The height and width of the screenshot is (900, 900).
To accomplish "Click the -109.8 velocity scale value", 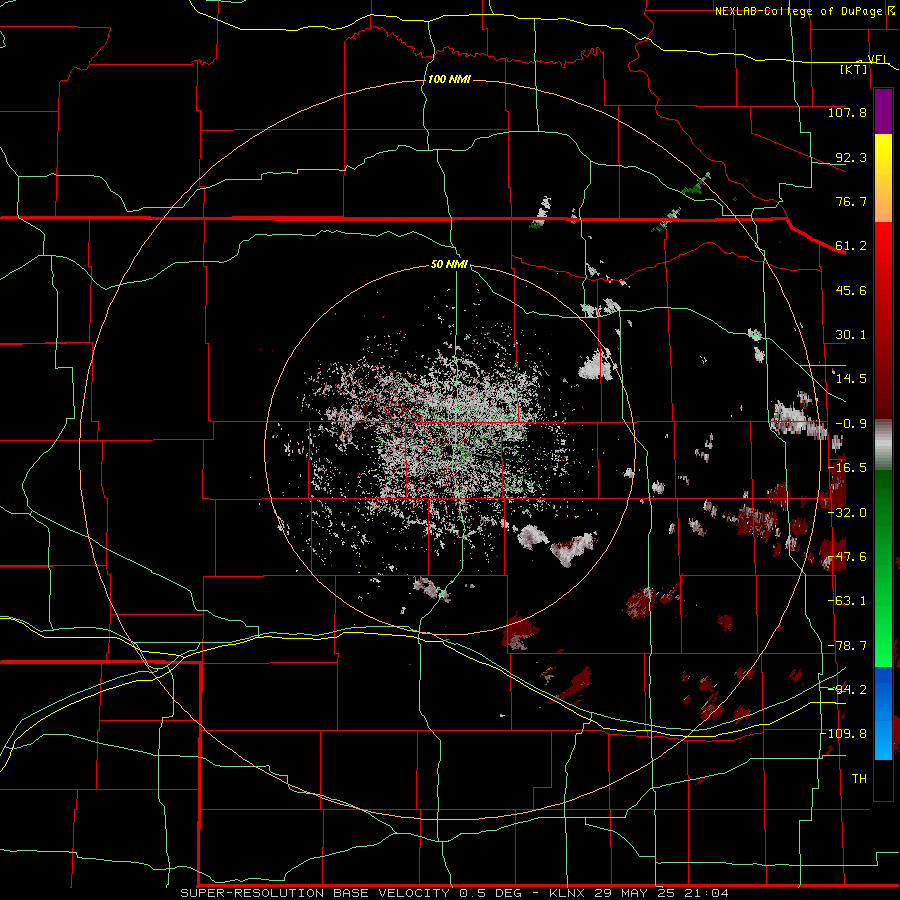I will [x=844, y=734].
